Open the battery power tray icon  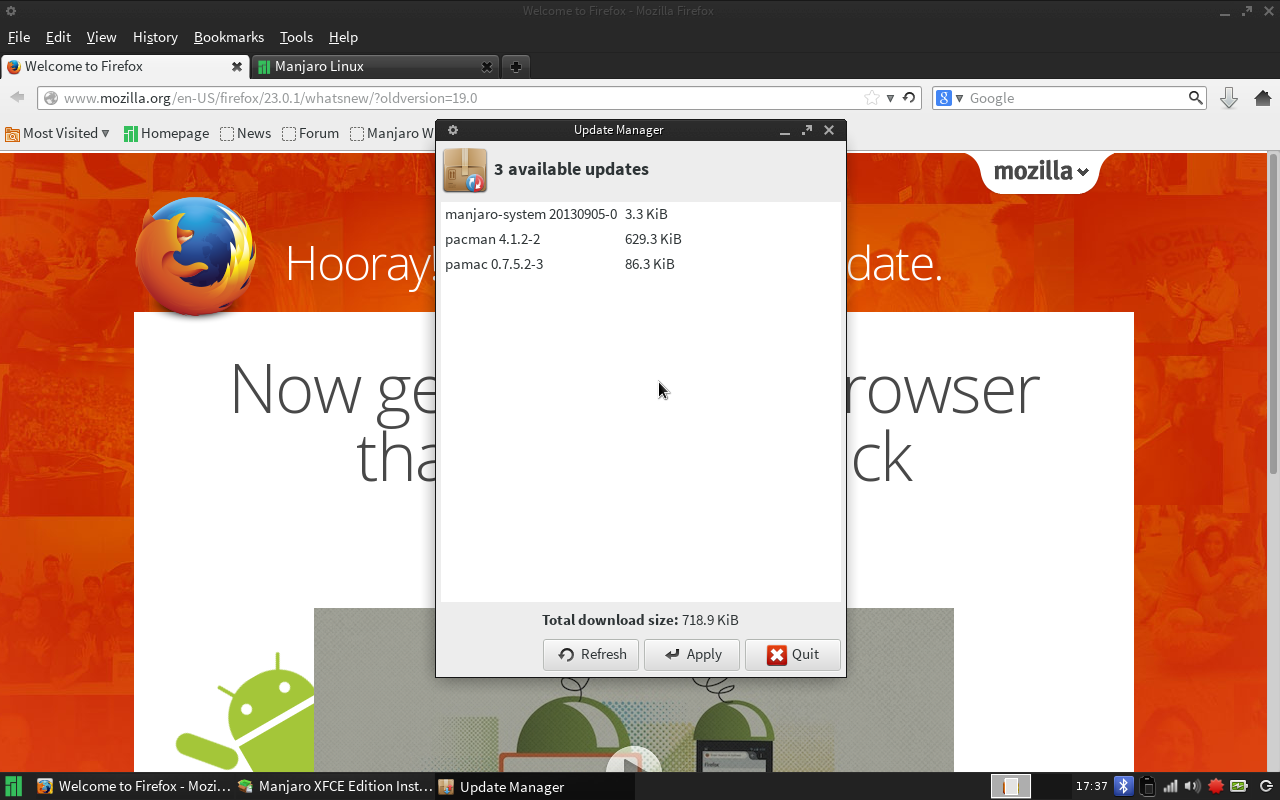[1239, 787]
